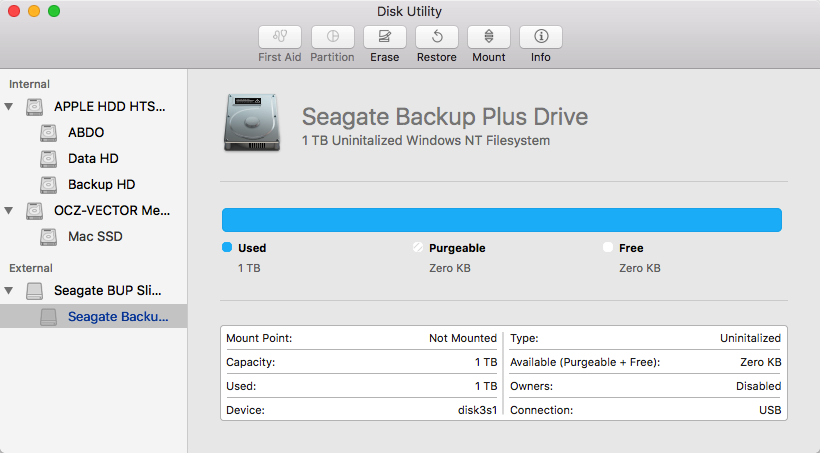The image size is (820, 453).
Task: Select the Mac SSD volume icon
Action: point(49,237)
